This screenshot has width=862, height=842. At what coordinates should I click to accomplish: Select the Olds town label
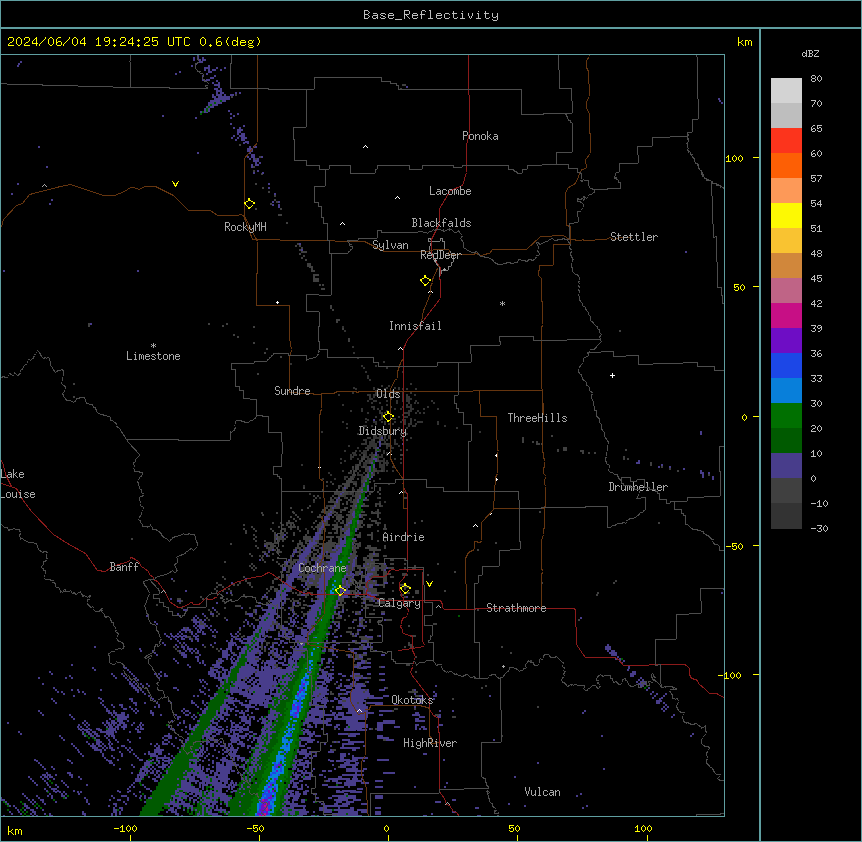click(388, 394)
